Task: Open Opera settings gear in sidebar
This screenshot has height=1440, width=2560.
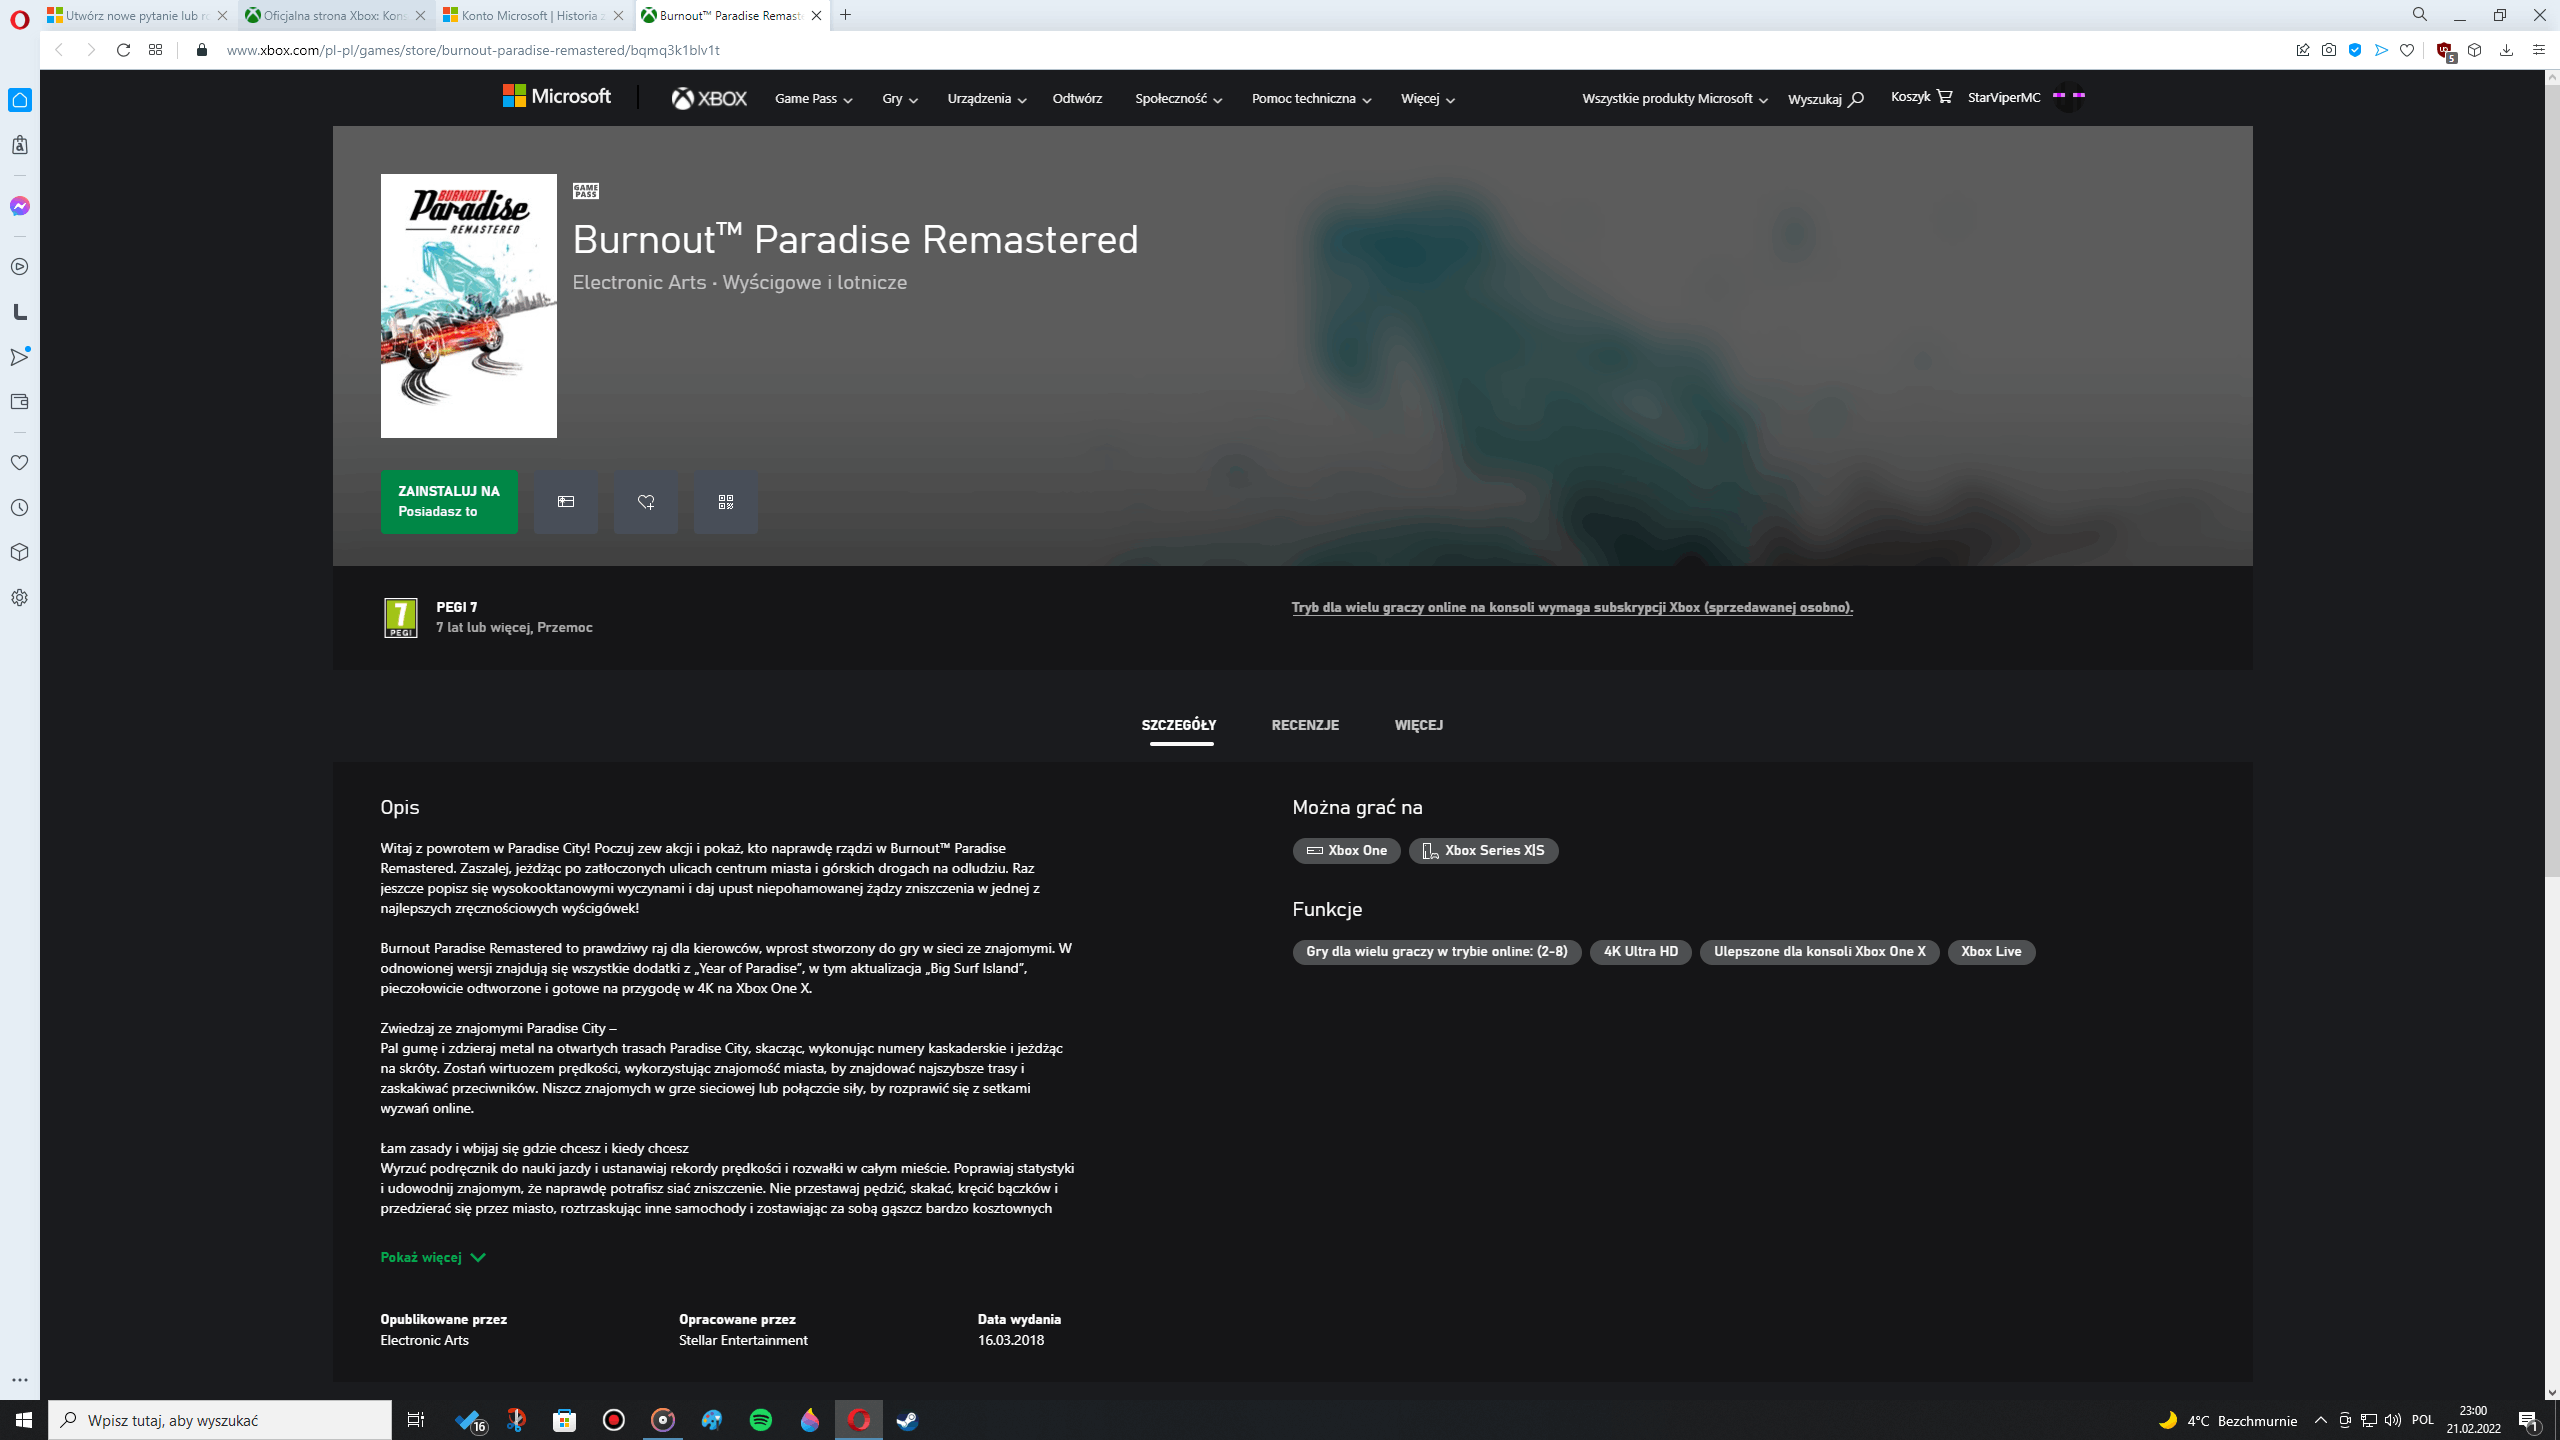Action: point(20,598)
